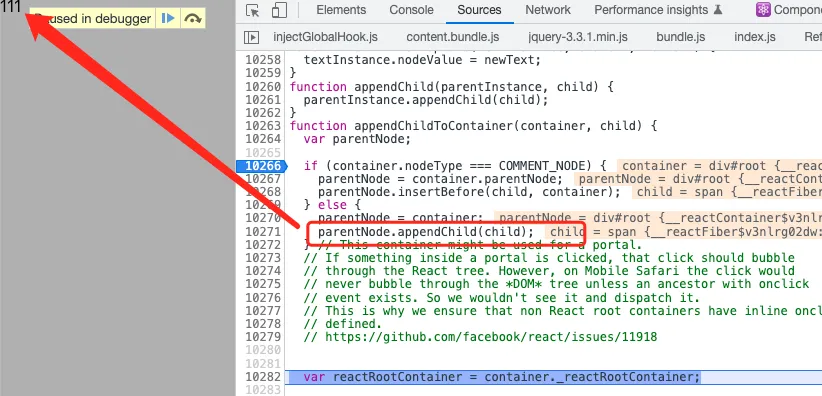Viewport: 822px width, 396px height.
Task: Select the Sources tab
Action: [479, 10]
